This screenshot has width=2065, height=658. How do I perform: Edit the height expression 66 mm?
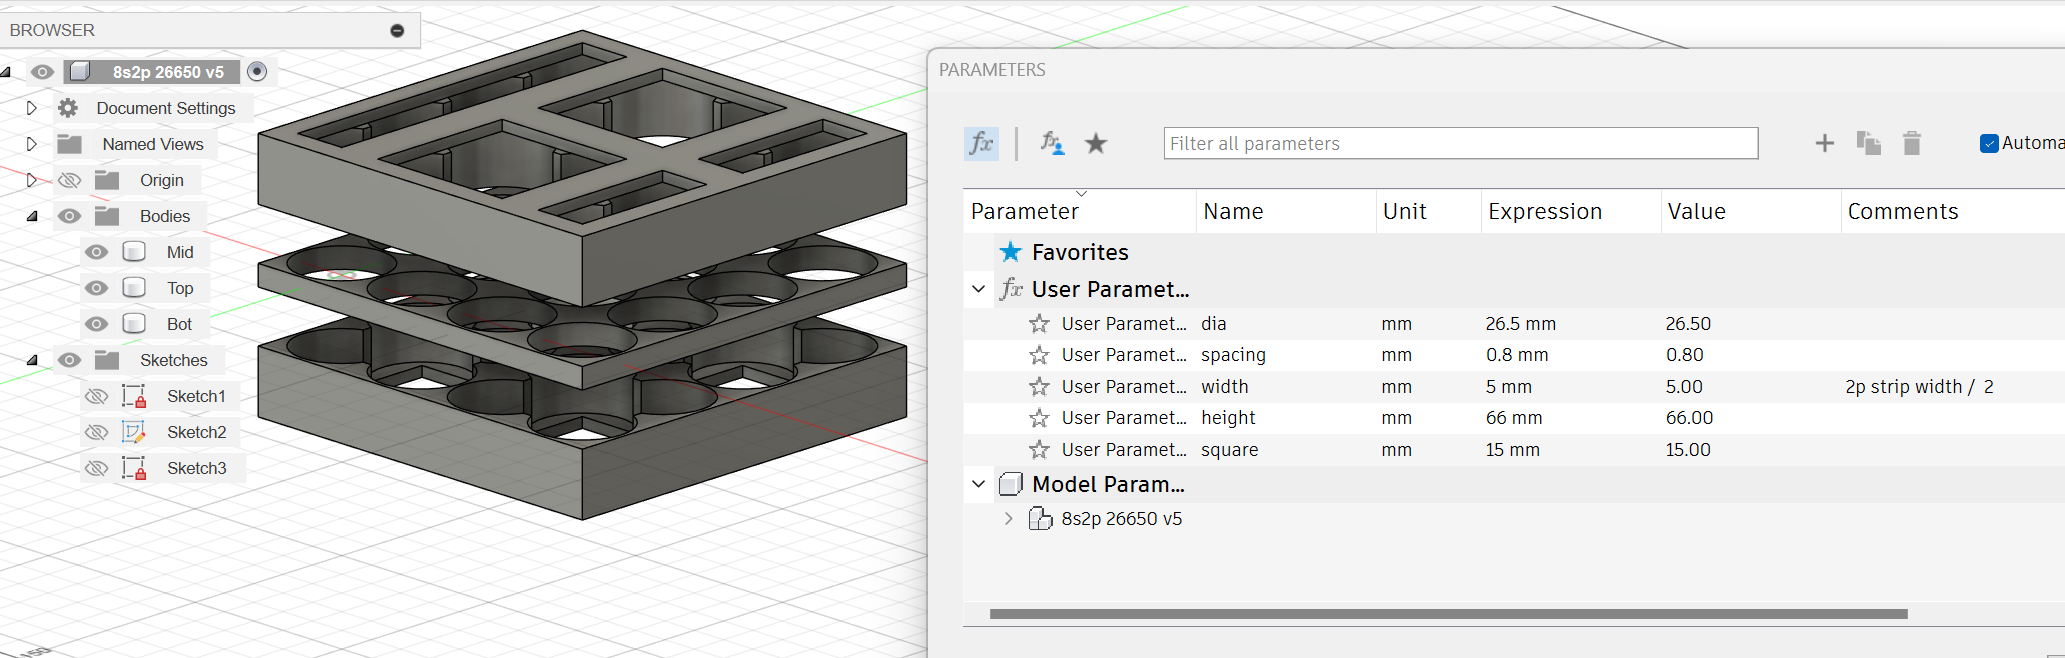[1514, 418]
